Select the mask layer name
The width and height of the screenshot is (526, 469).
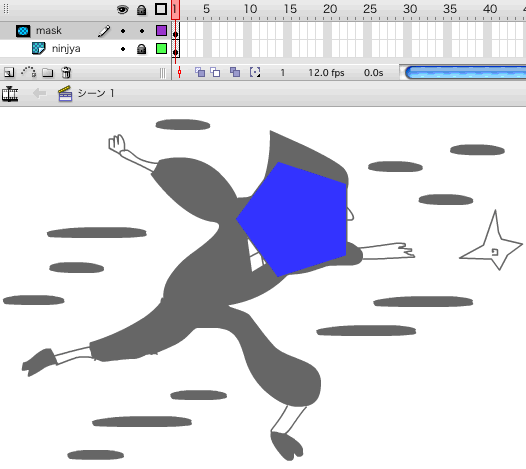(x=49, y=31)
